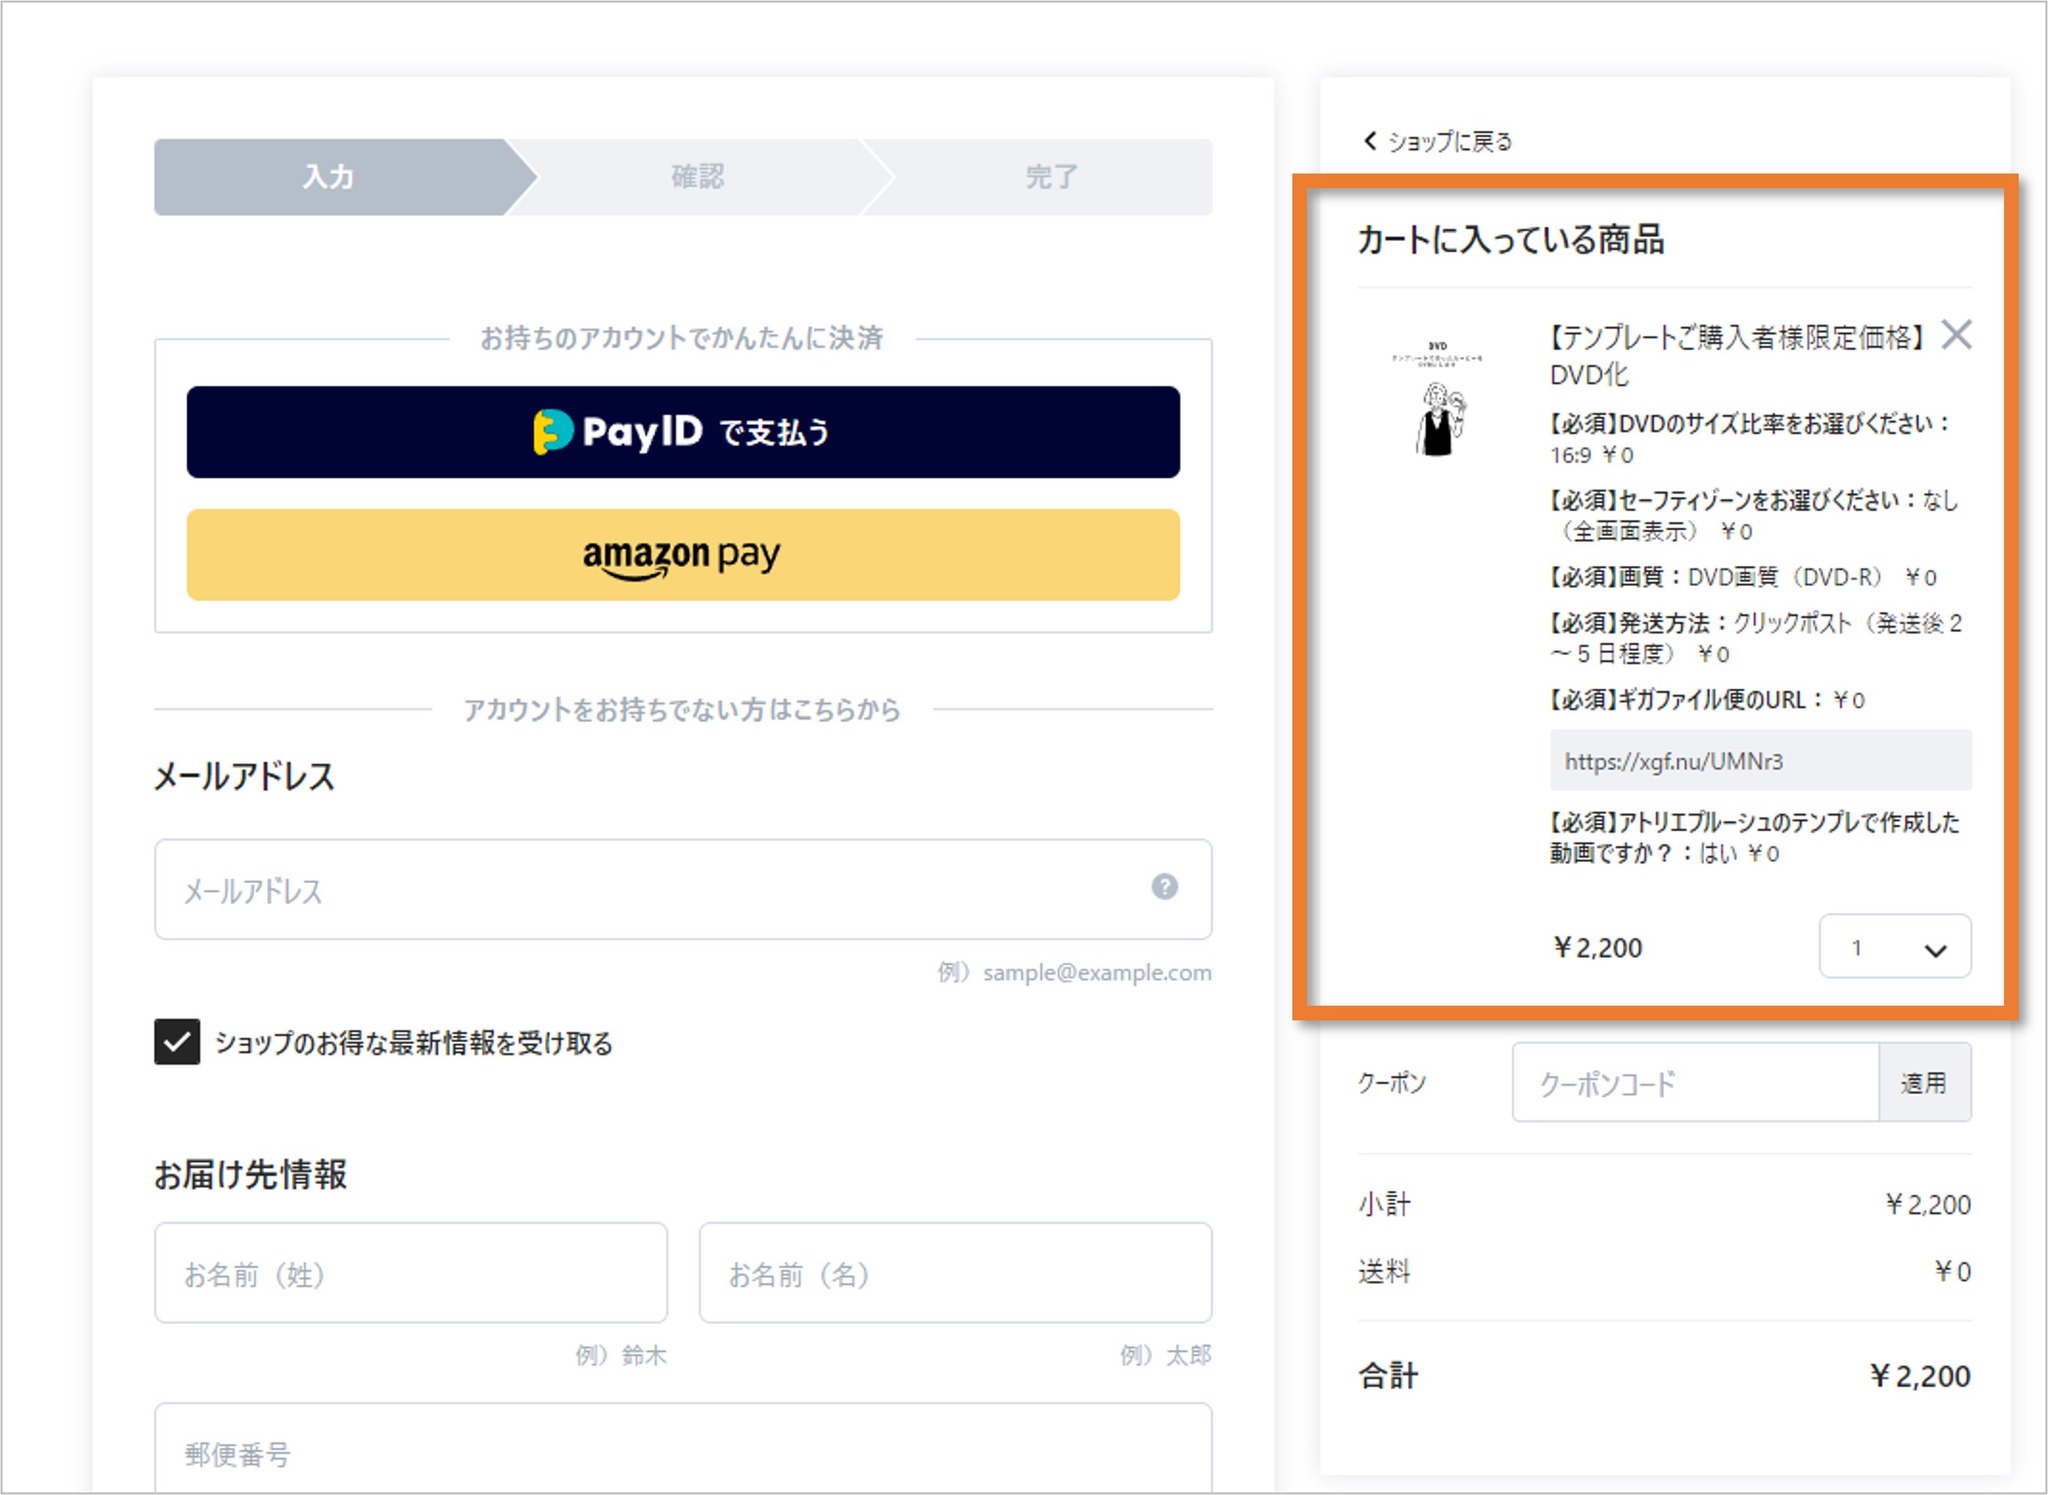Click the お名前（名） input field

coord(955,1273)
